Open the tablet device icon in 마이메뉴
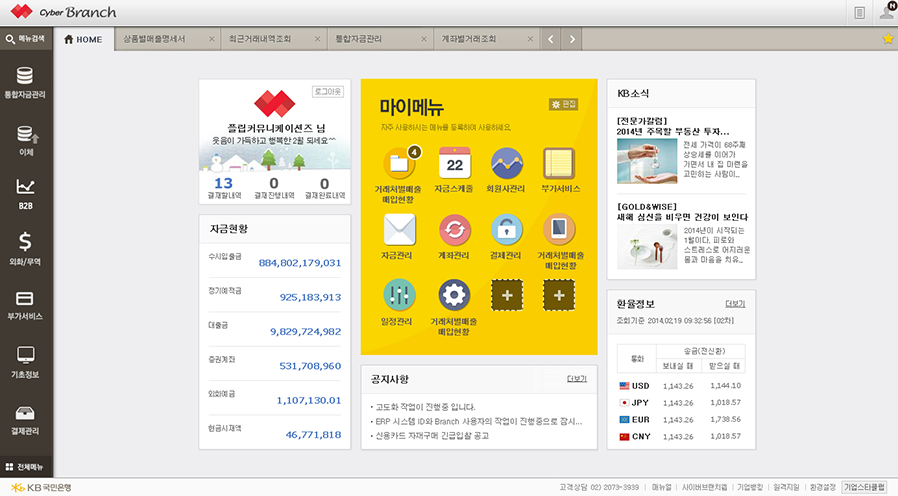Image resolution: width=898 pixels, height=496 pixels. tap(559, 230)
